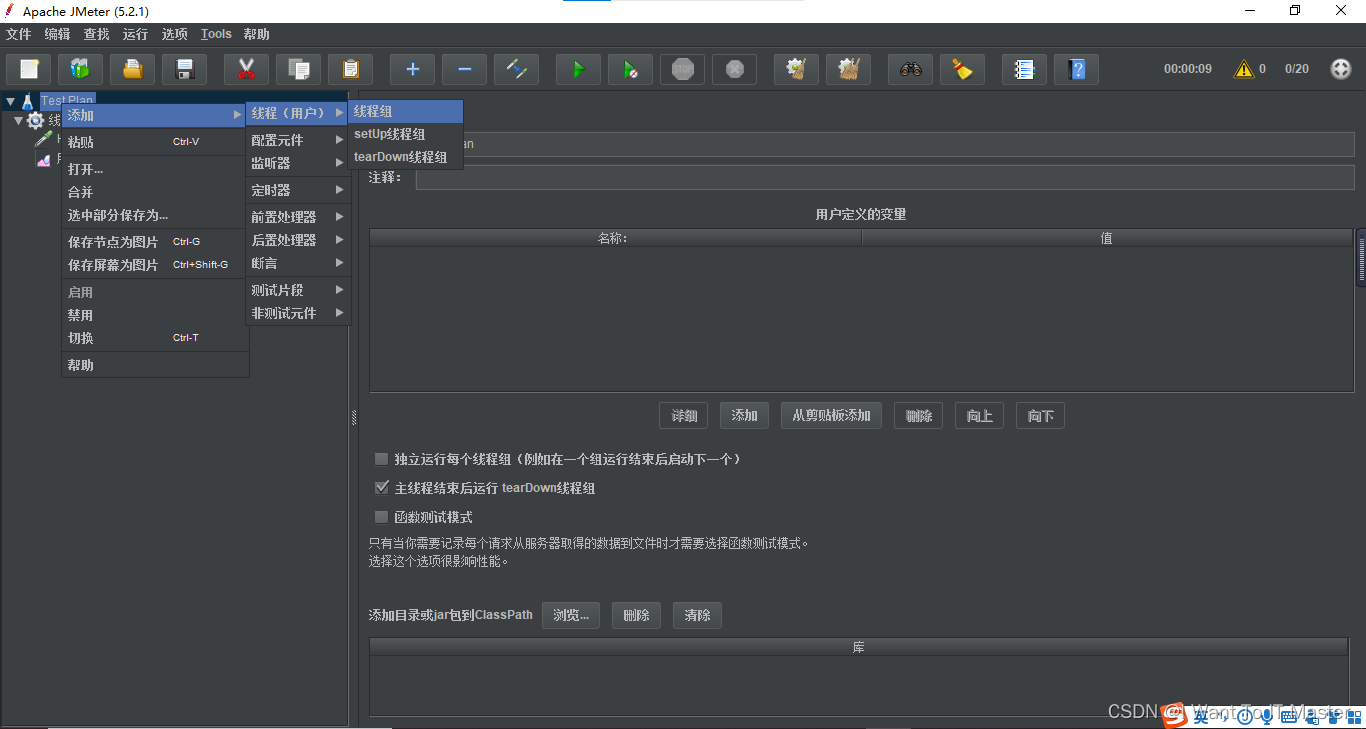The image size is (1366, 729).
Task: Select 帮助 in the context menu
Action: [155, 365]
